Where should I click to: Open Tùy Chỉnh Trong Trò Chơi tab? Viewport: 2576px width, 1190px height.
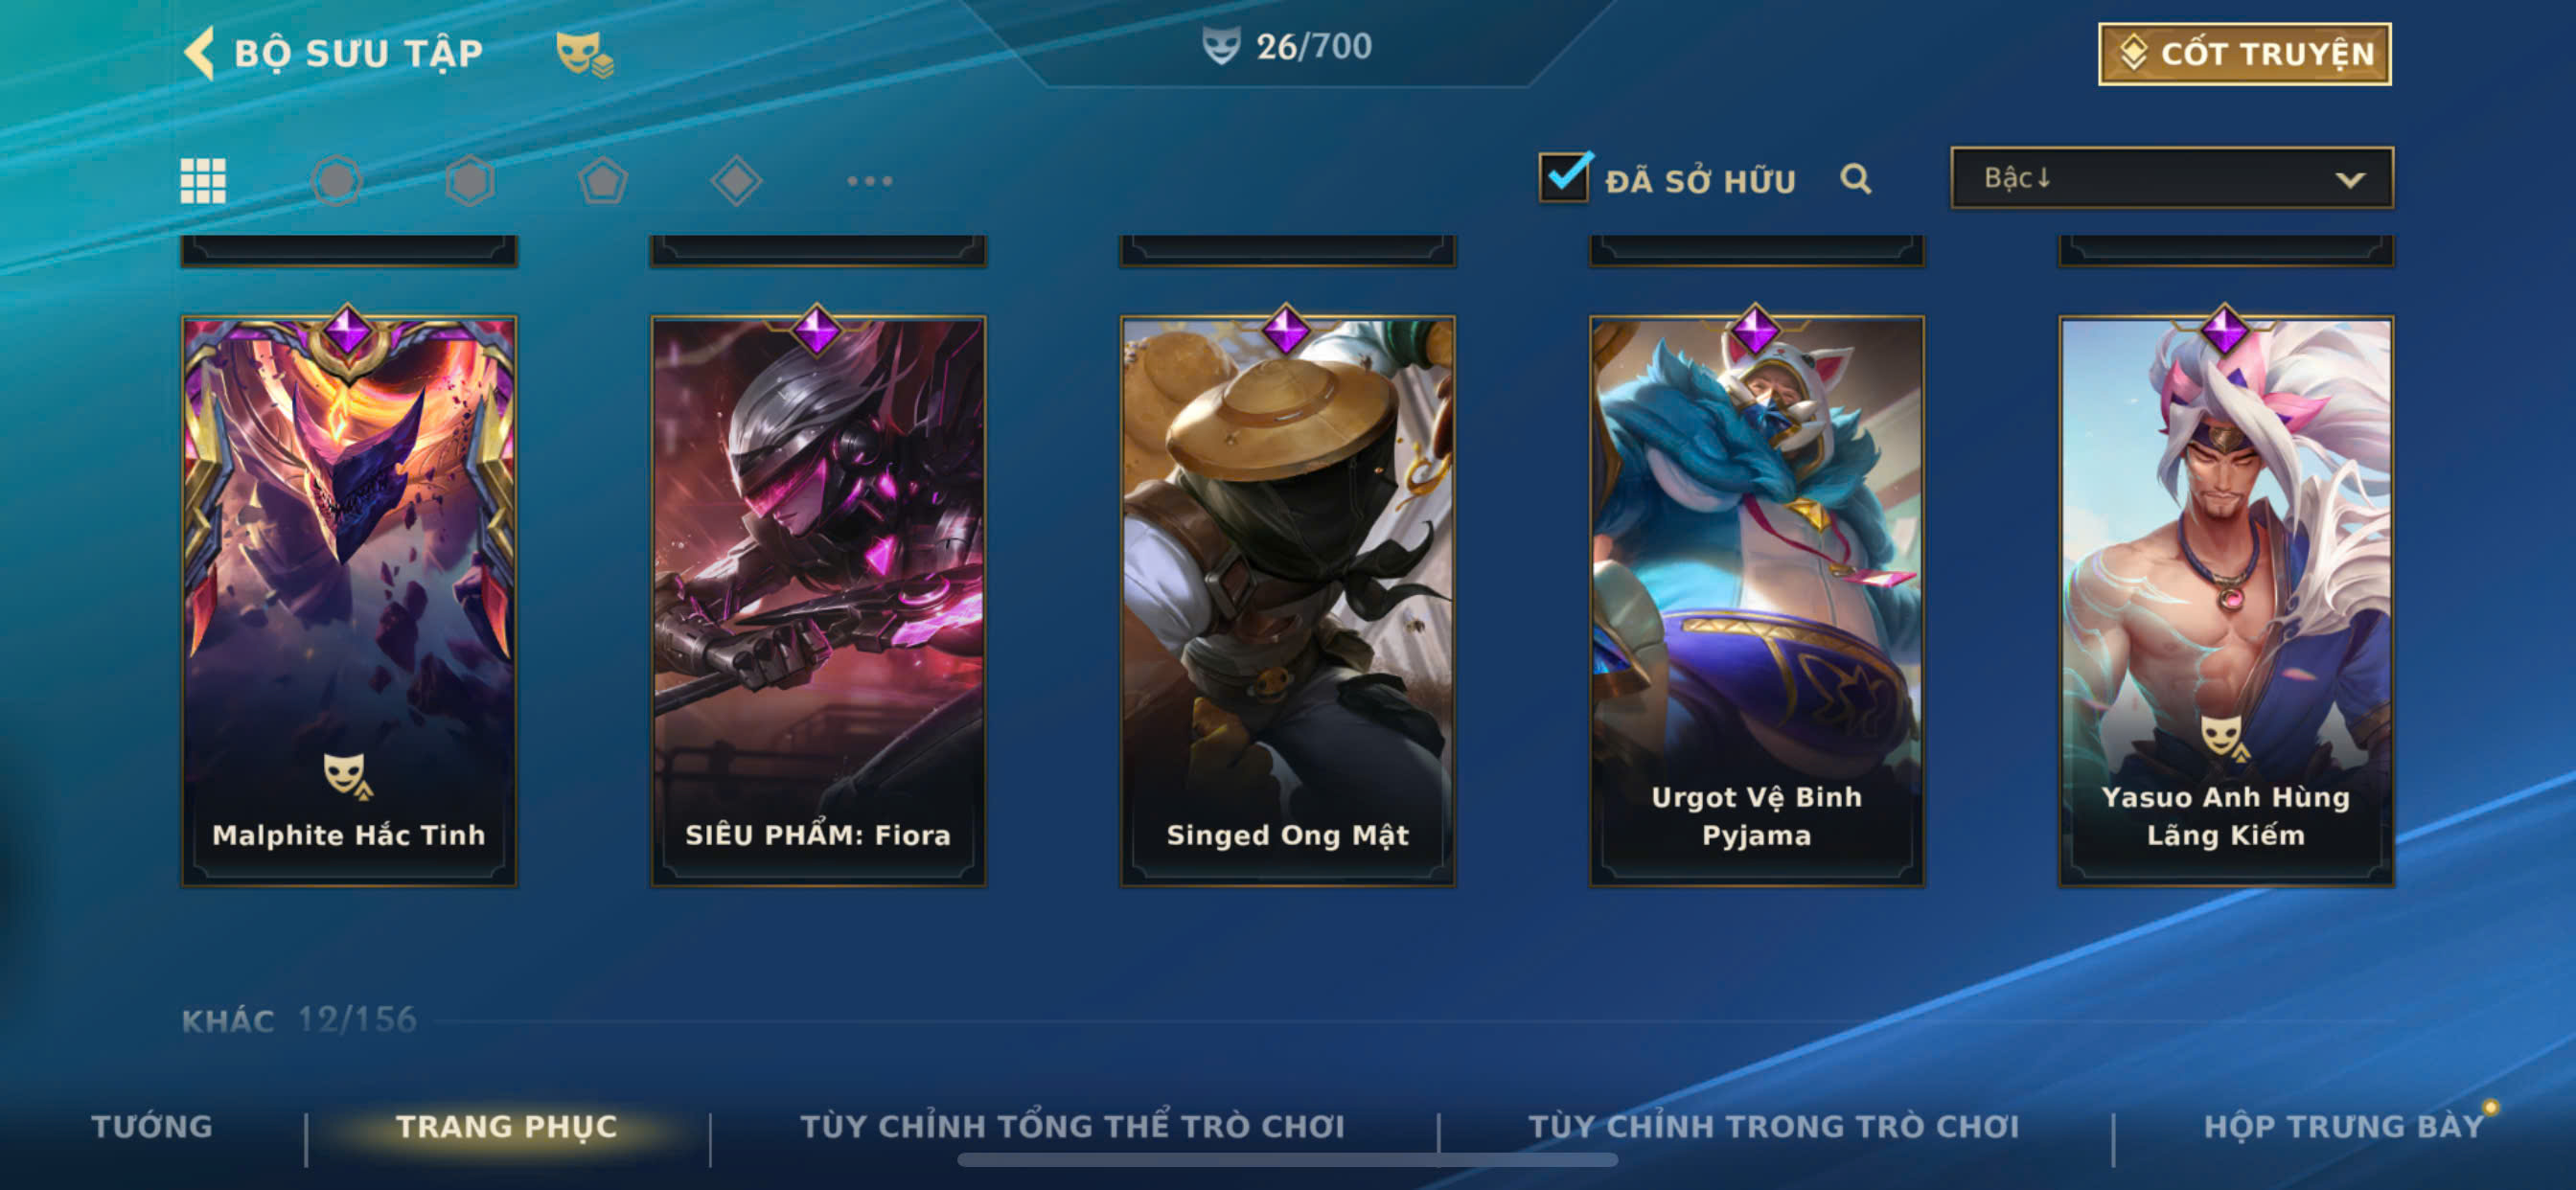pyautogui.click(x=1774, y=1126)
